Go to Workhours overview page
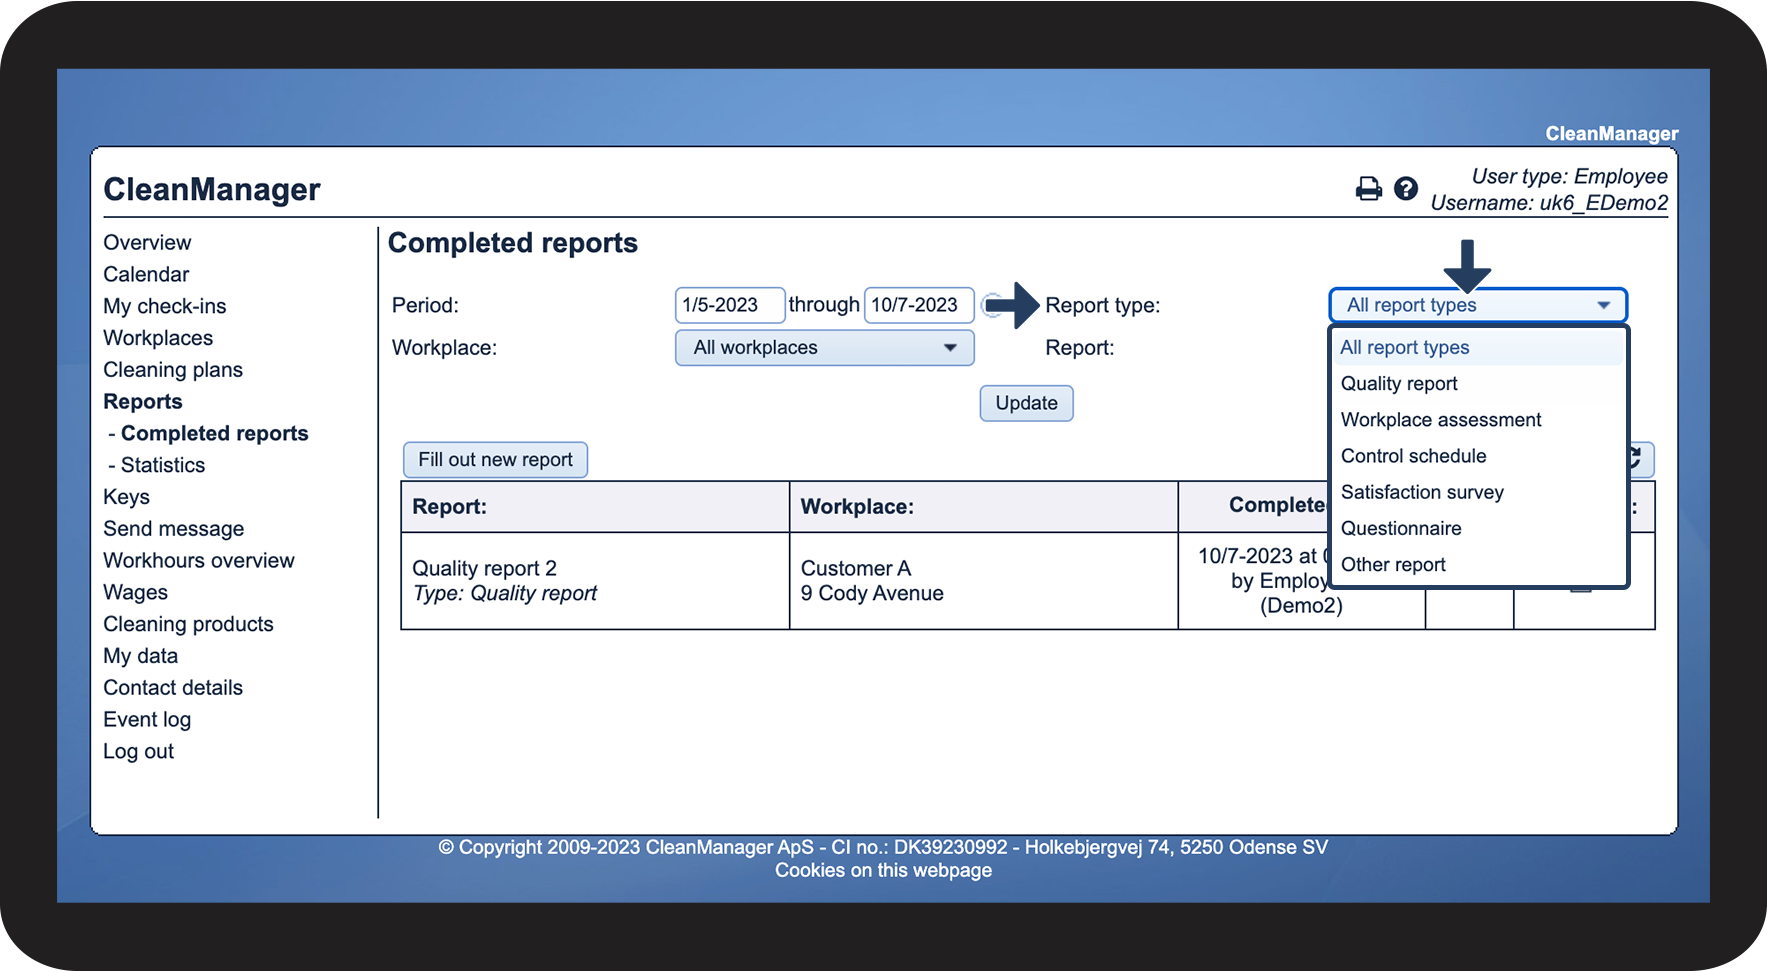This screenshot has width=1767, height=971. [198, 561]
